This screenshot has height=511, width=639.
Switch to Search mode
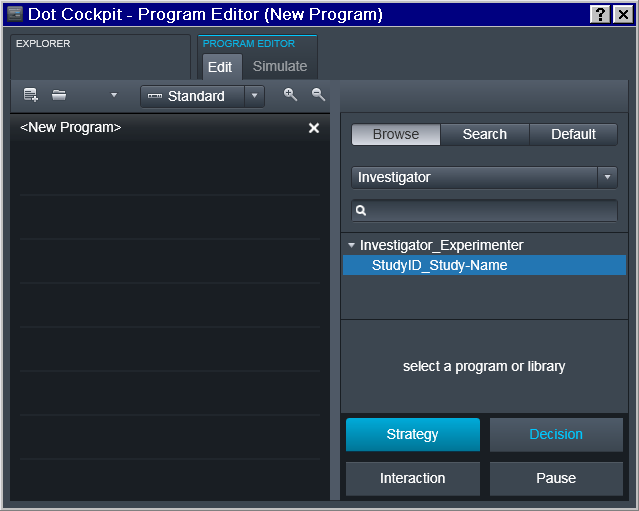(x=485, y=134)
